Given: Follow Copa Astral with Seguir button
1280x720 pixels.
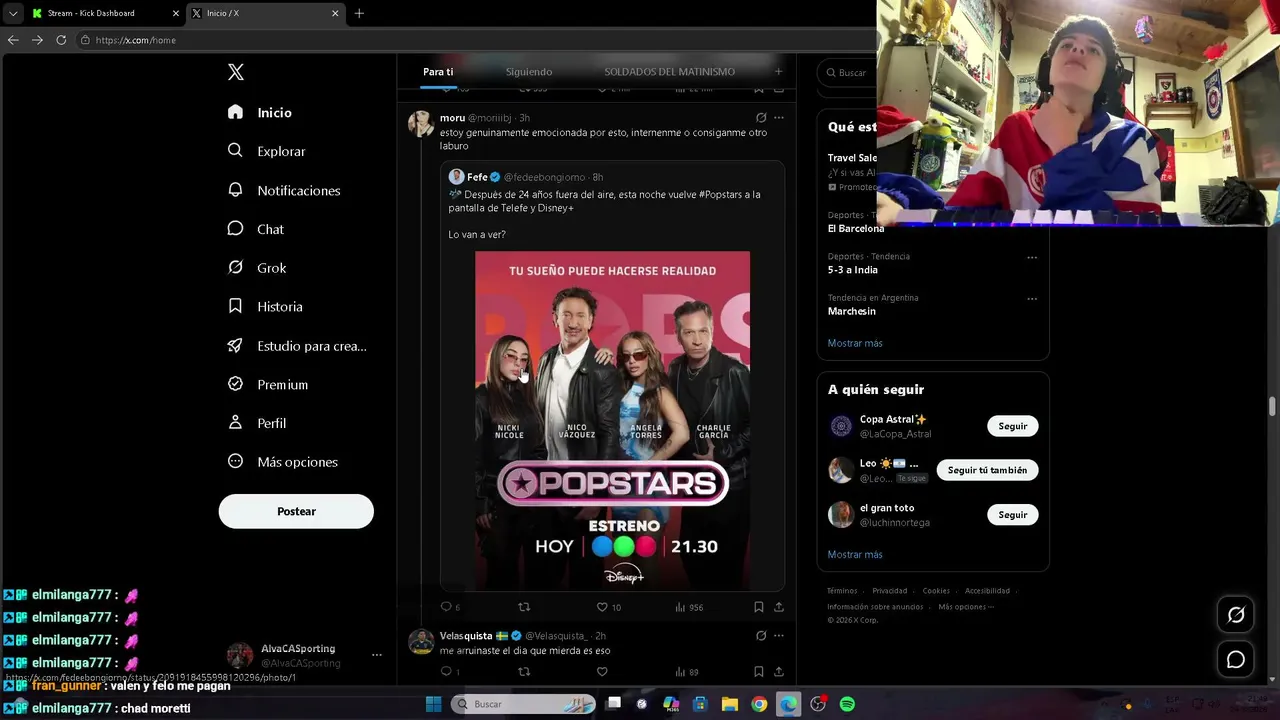Looking at the screenshot, I should (x=1013, y=426).
